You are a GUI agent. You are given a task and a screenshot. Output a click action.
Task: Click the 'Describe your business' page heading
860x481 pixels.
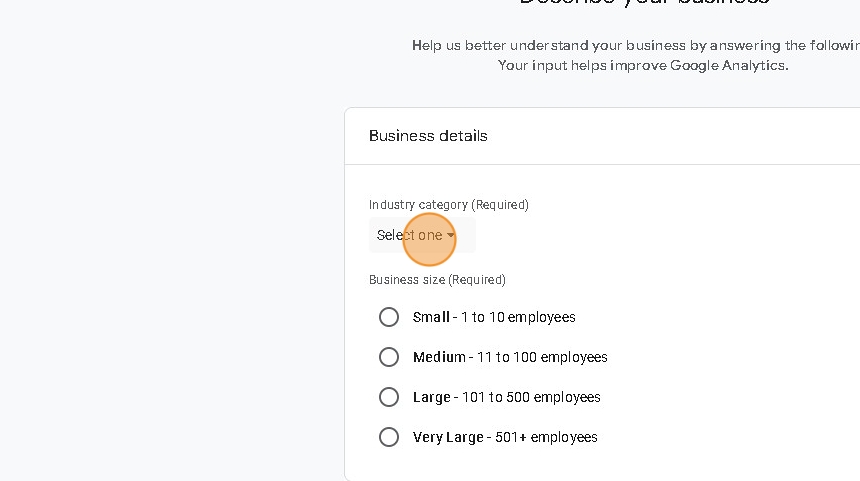[x=644, y=3]
